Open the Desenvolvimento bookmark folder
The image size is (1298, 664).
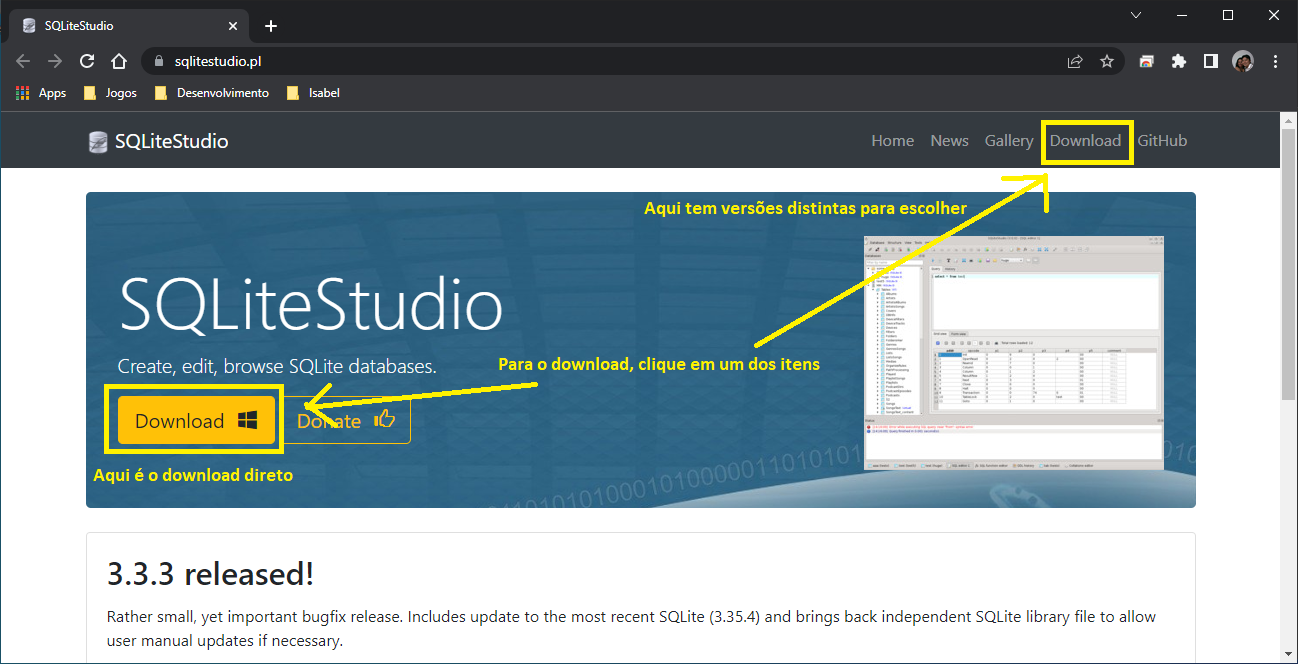pos(212,93)
